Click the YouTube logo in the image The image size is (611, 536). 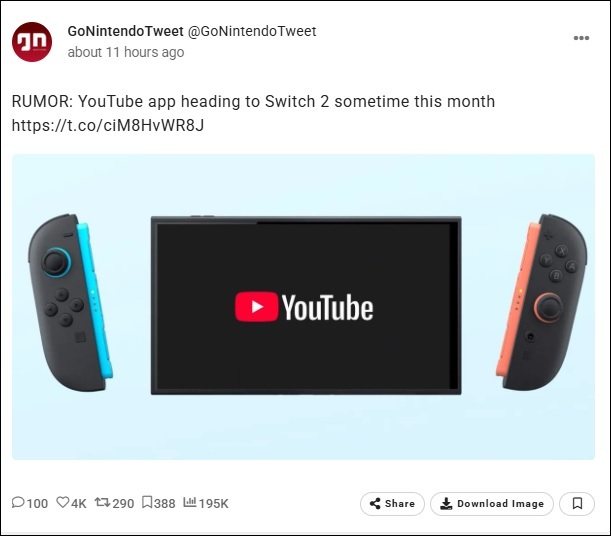pos(304,307)
